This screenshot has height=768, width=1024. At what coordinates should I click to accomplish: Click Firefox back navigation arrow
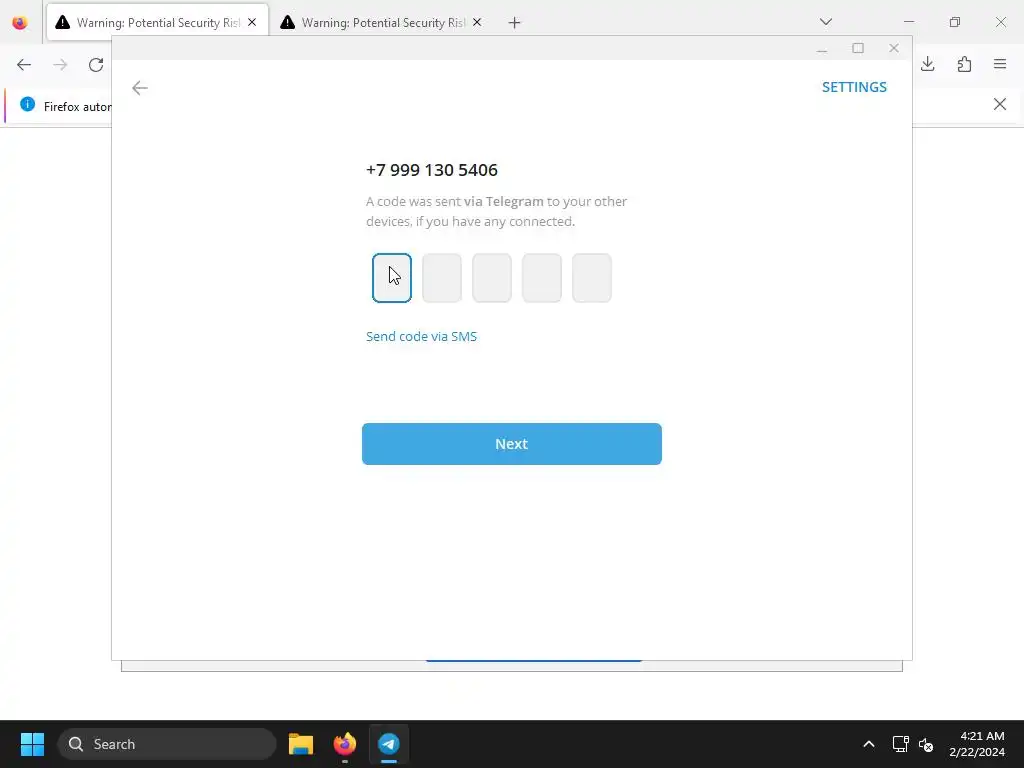[x=24, y=65]
